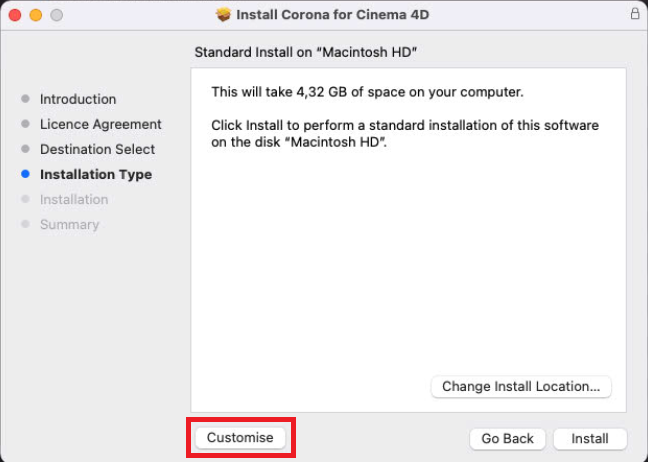648x462 pixels.
Task: Click the lock icon in the title bar
Action: tap(635, 15)
